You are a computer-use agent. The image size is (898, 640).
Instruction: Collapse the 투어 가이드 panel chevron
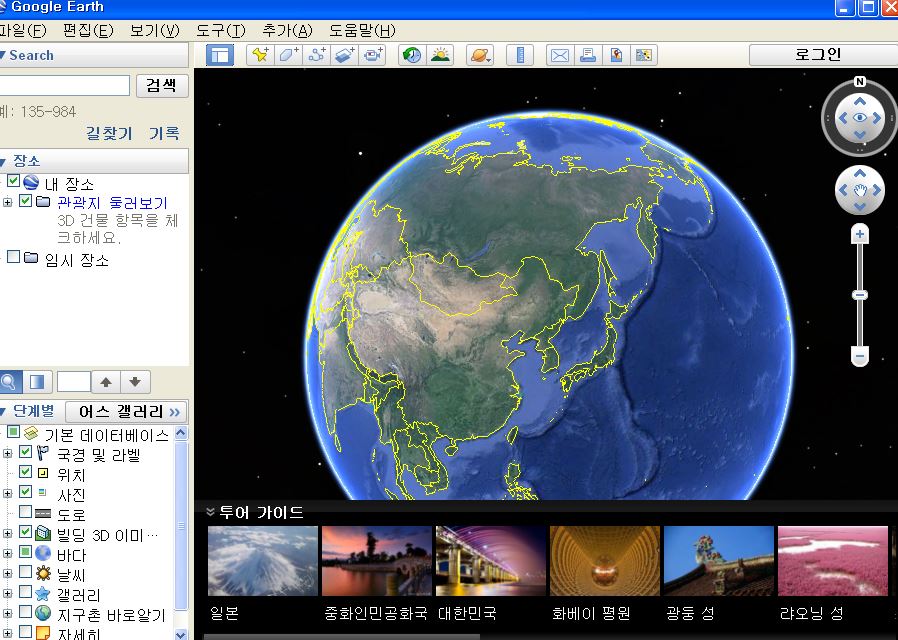210,512
